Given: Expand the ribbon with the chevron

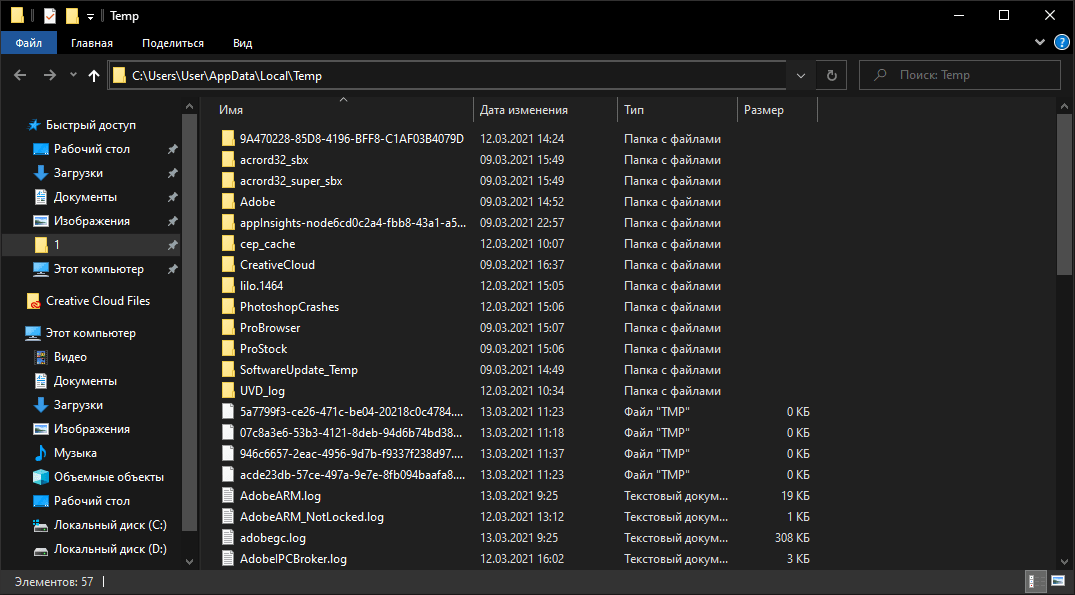Looking at the screenshot, I should (1041, 43).
